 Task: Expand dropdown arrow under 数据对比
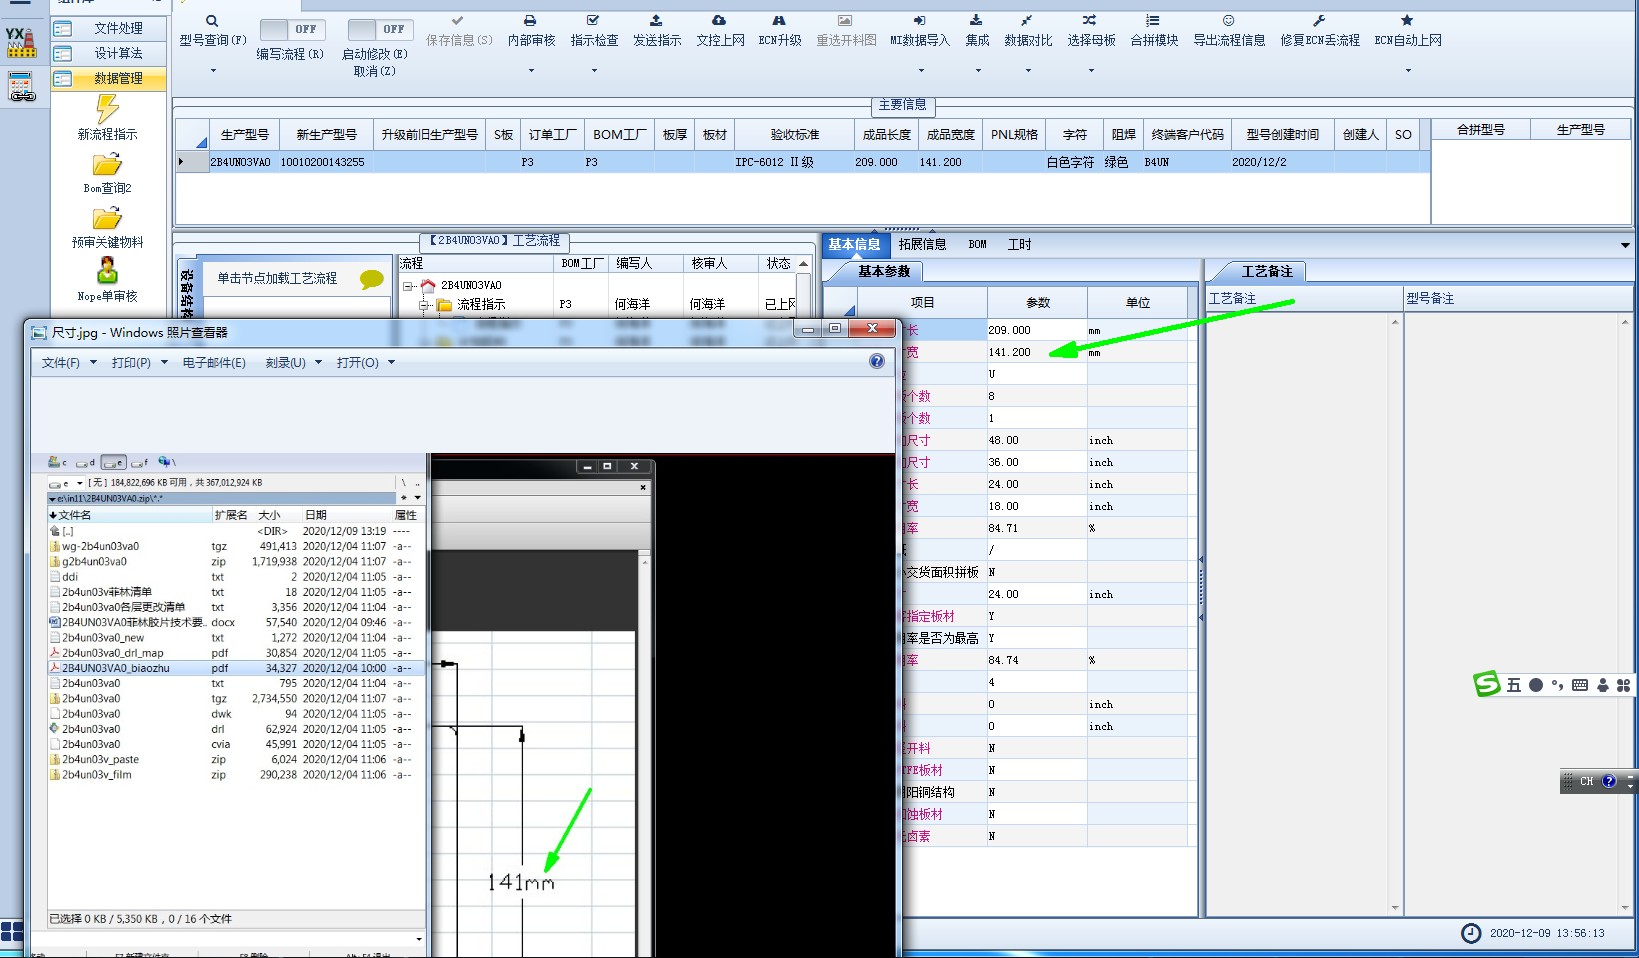tap(1028, 71)
